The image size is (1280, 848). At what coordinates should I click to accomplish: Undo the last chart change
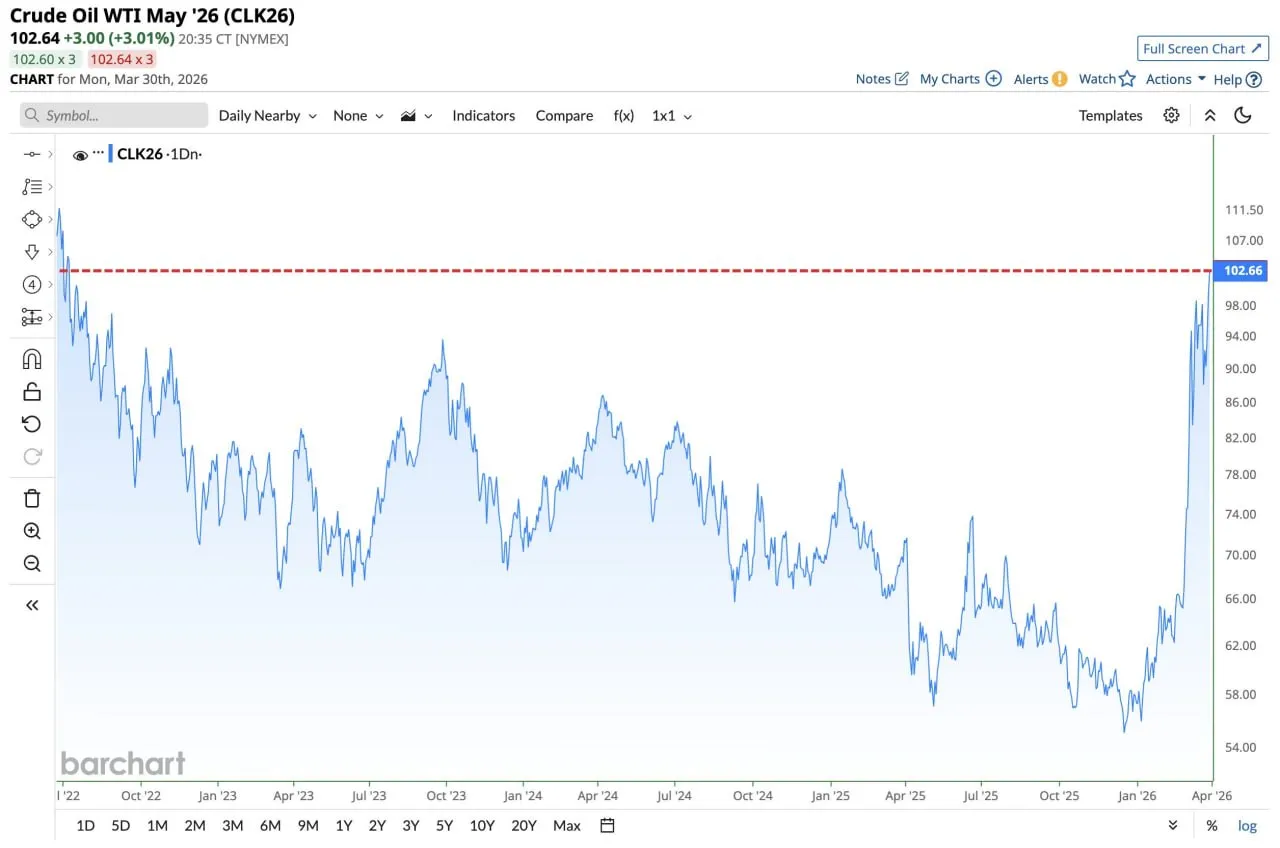(32, 424)
